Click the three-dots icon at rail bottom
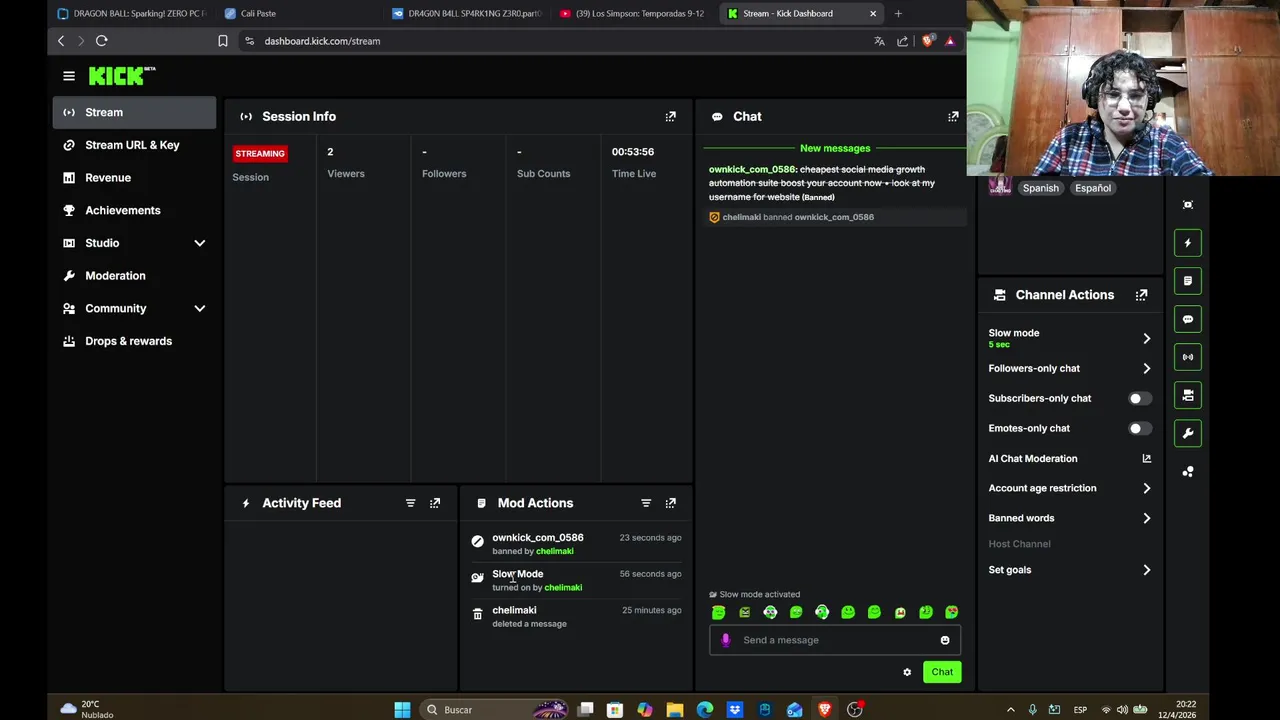This screenshot has width=1280, height=720. pyautogui.click(x=1188, y=471)
